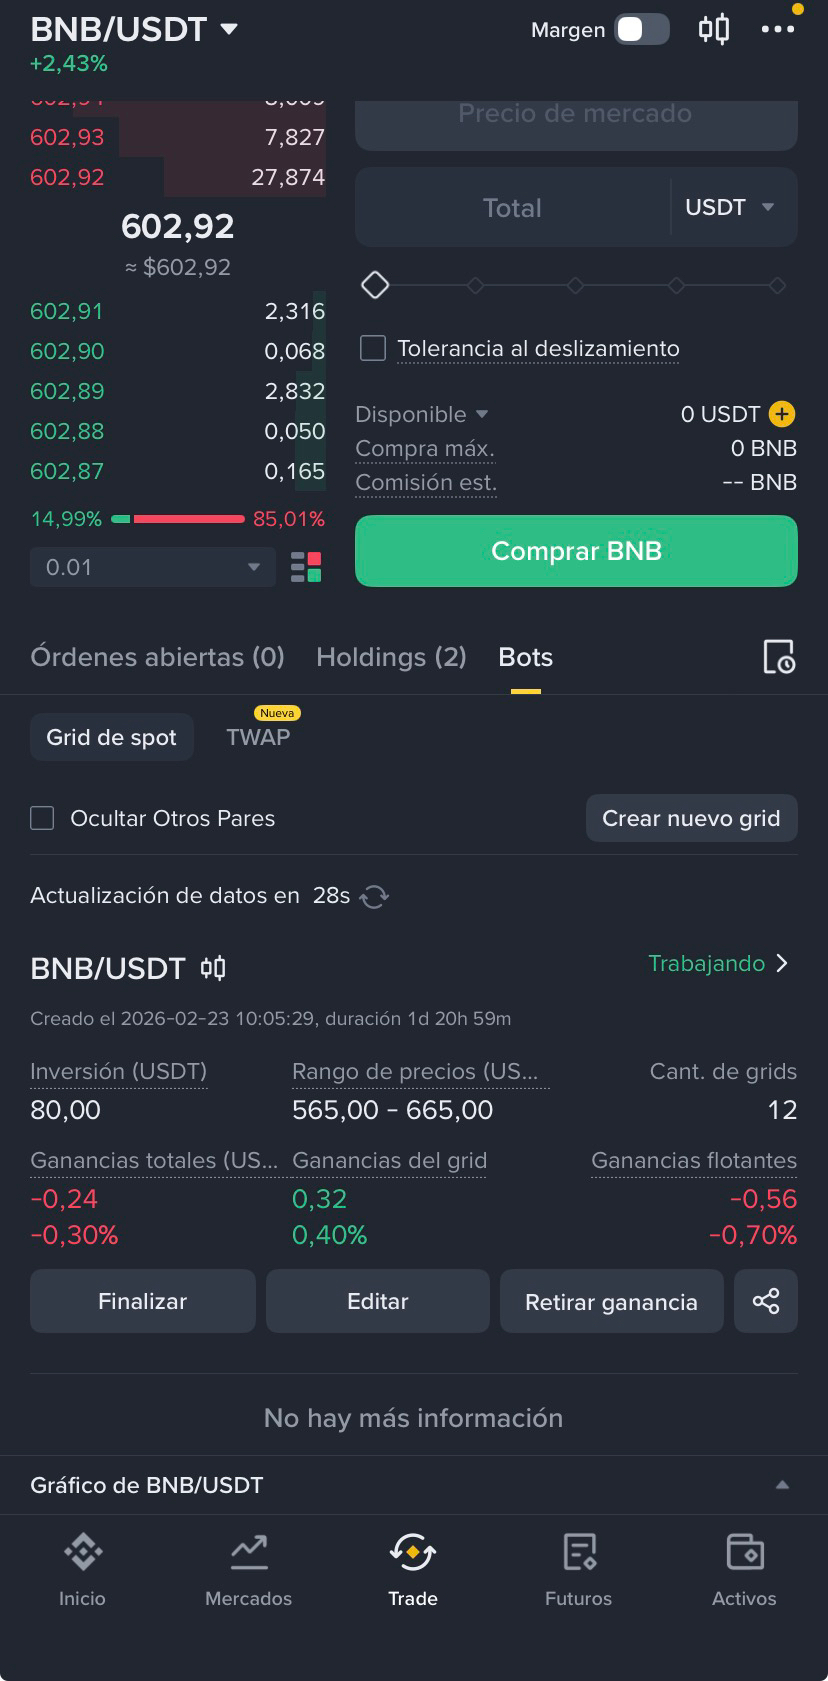Screen dimensions: 828x1681
Task: Click Crear nuevo grid button
Action: click(x=691, y=818)
